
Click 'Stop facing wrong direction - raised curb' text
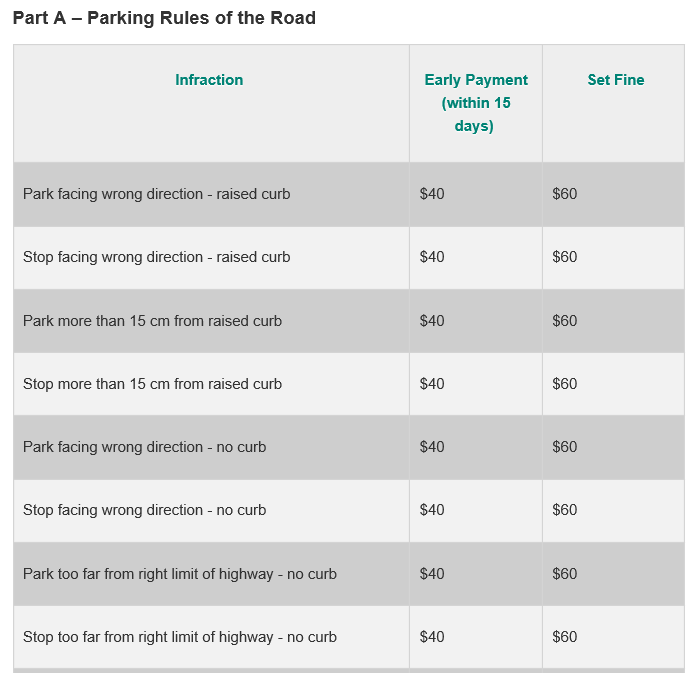[x=156, y=257]
